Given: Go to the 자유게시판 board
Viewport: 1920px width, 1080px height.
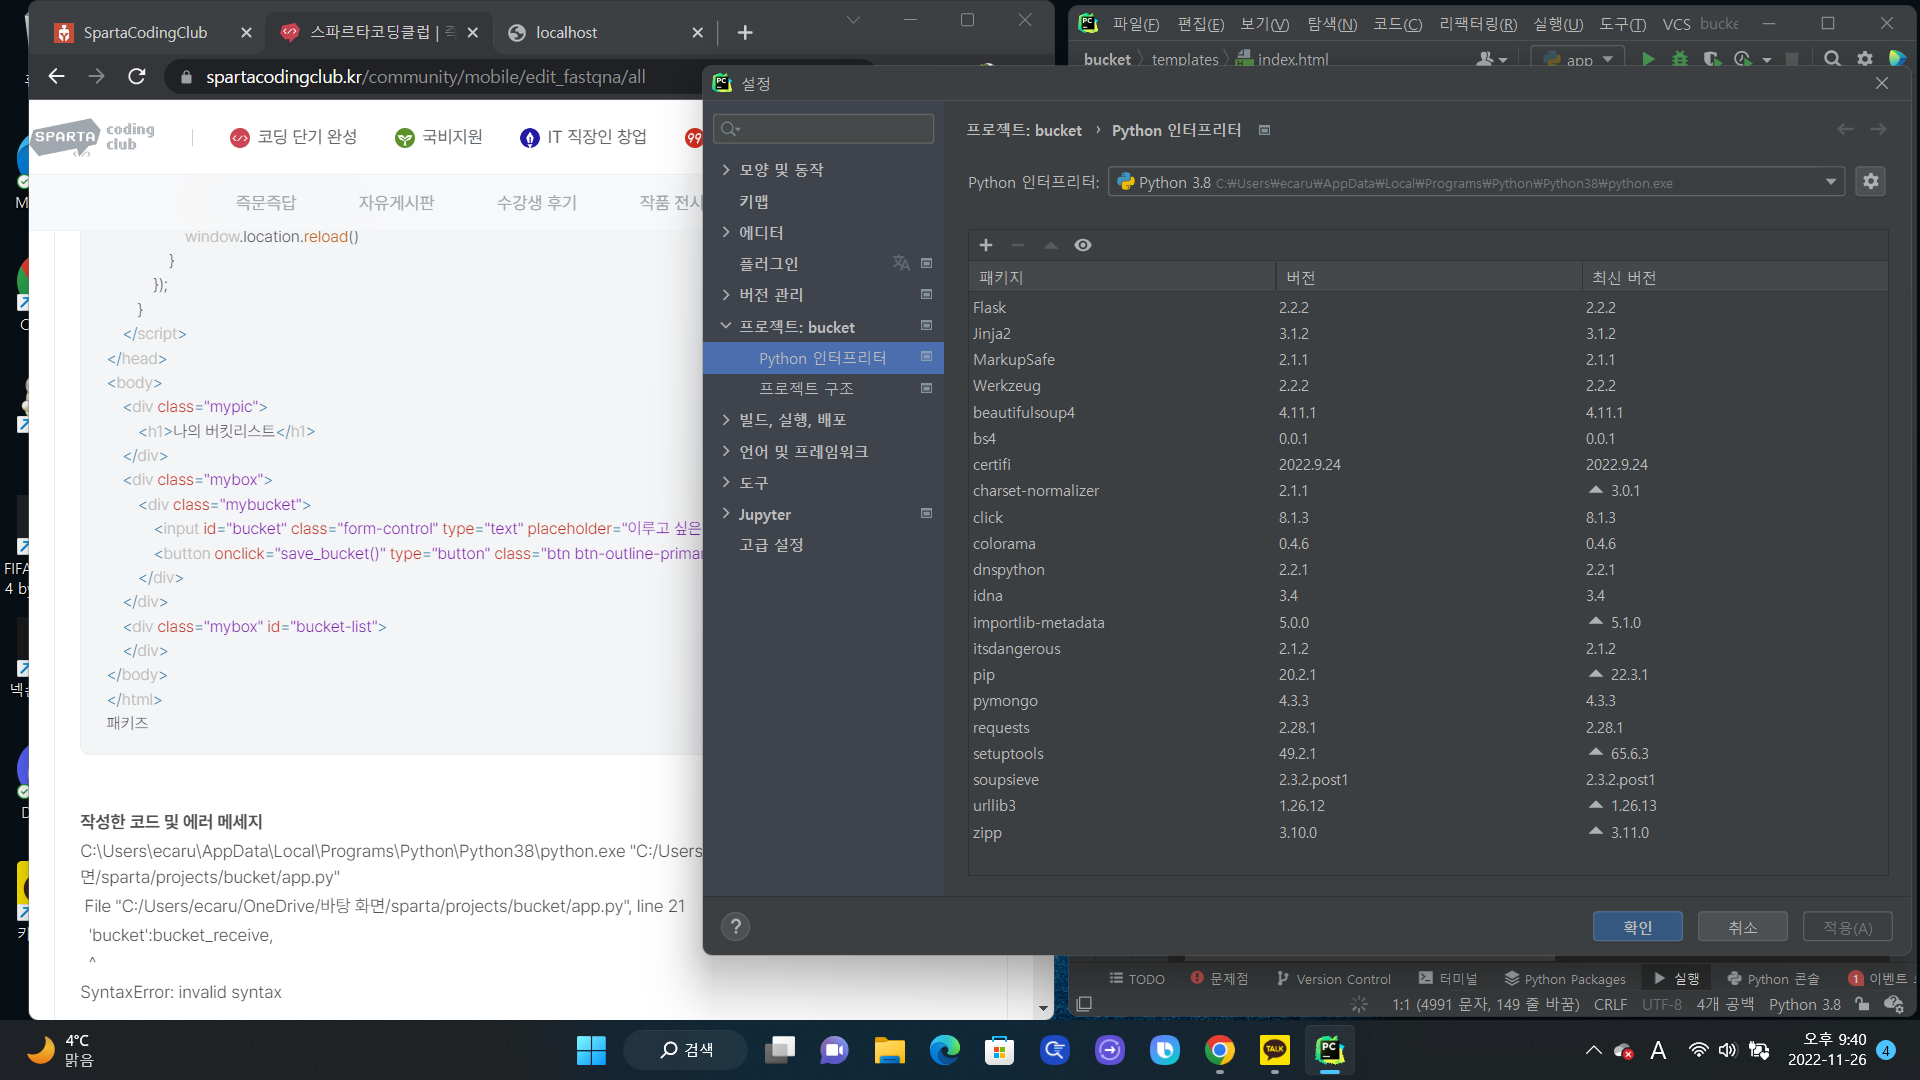Looking at the screenshot, I should tap(396, 203).
